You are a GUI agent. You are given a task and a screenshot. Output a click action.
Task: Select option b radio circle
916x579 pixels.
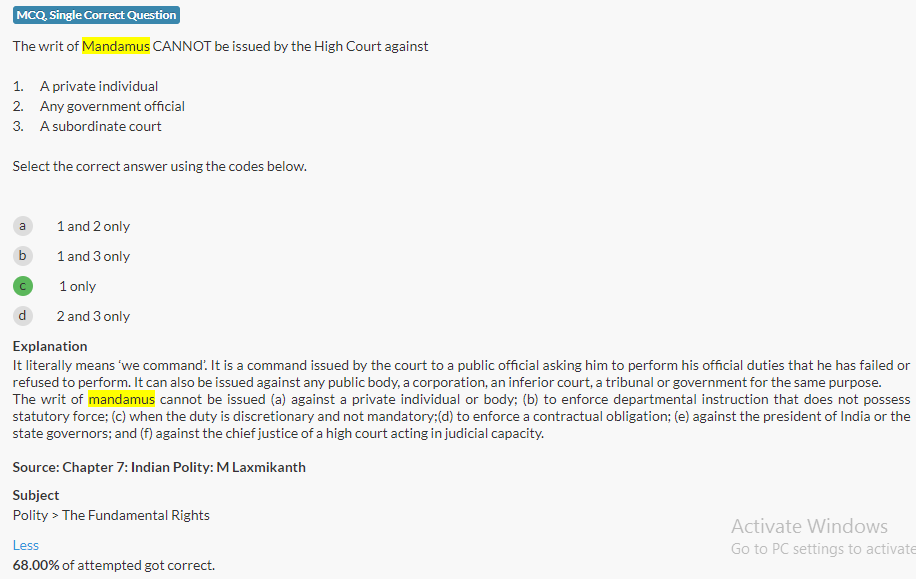tap(22, 256)
